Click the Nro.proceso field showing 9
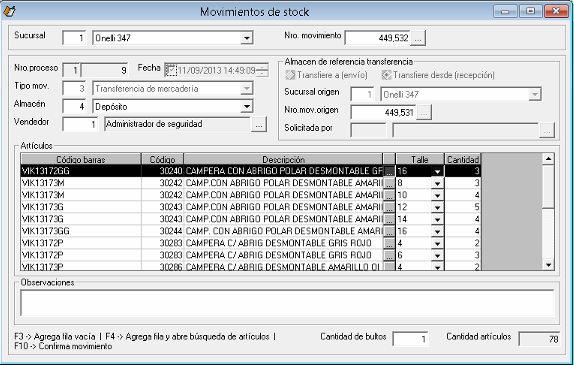Image resolution: width=574 pixels, height=365 pixels. (104, 70)
